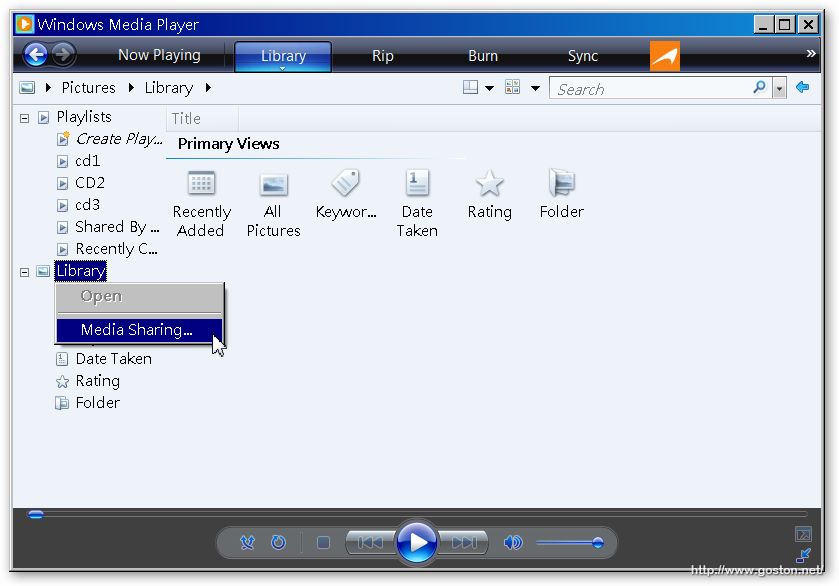Click Create Playlist in the tree
Screen dimensions: 839x586
click(x=119, y=139)
